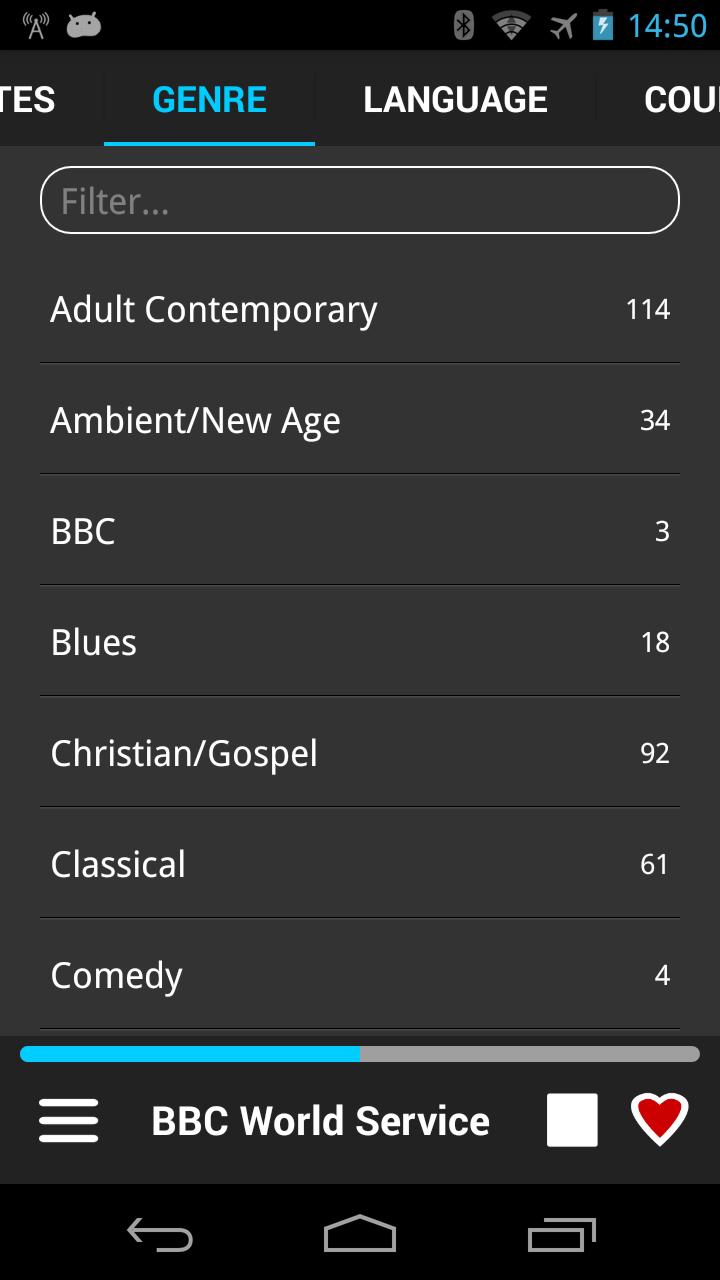The height and width of the screenshot is (1280, 720).
Task: Open the recent apps button
Action: click(561, 1236)
